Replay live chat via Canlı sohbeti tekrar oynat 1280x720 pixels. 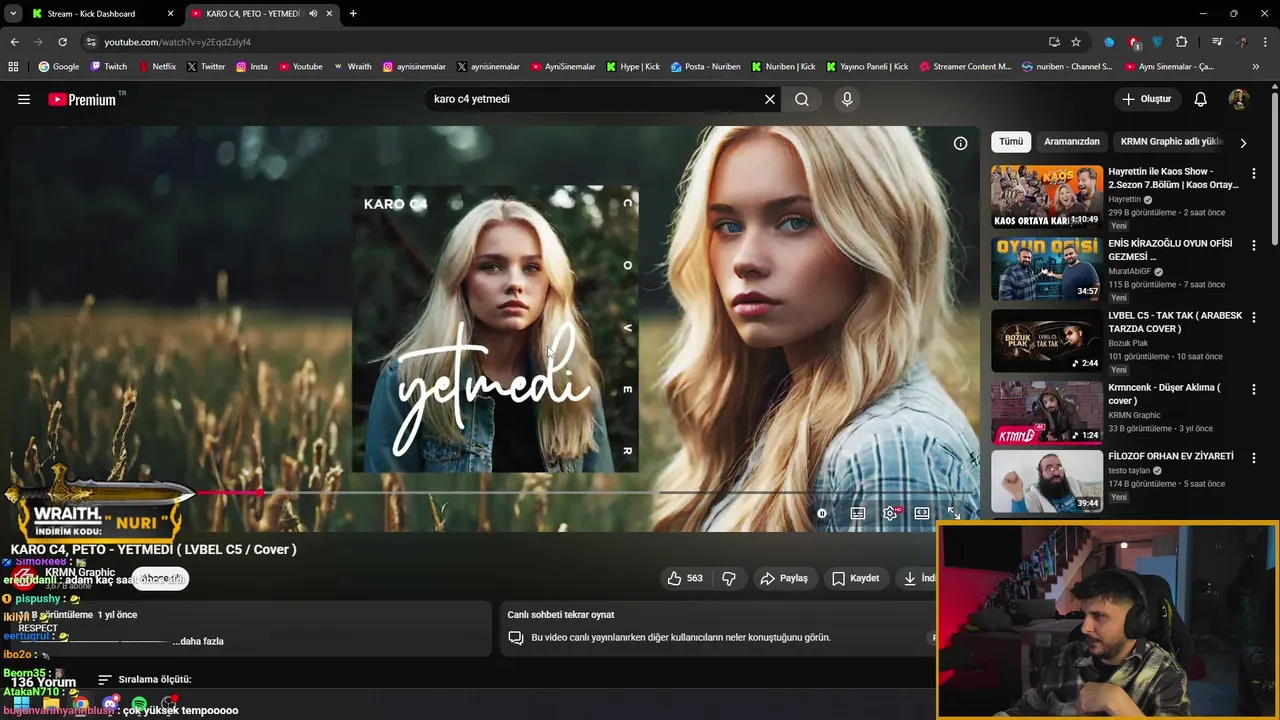point(561,615)
